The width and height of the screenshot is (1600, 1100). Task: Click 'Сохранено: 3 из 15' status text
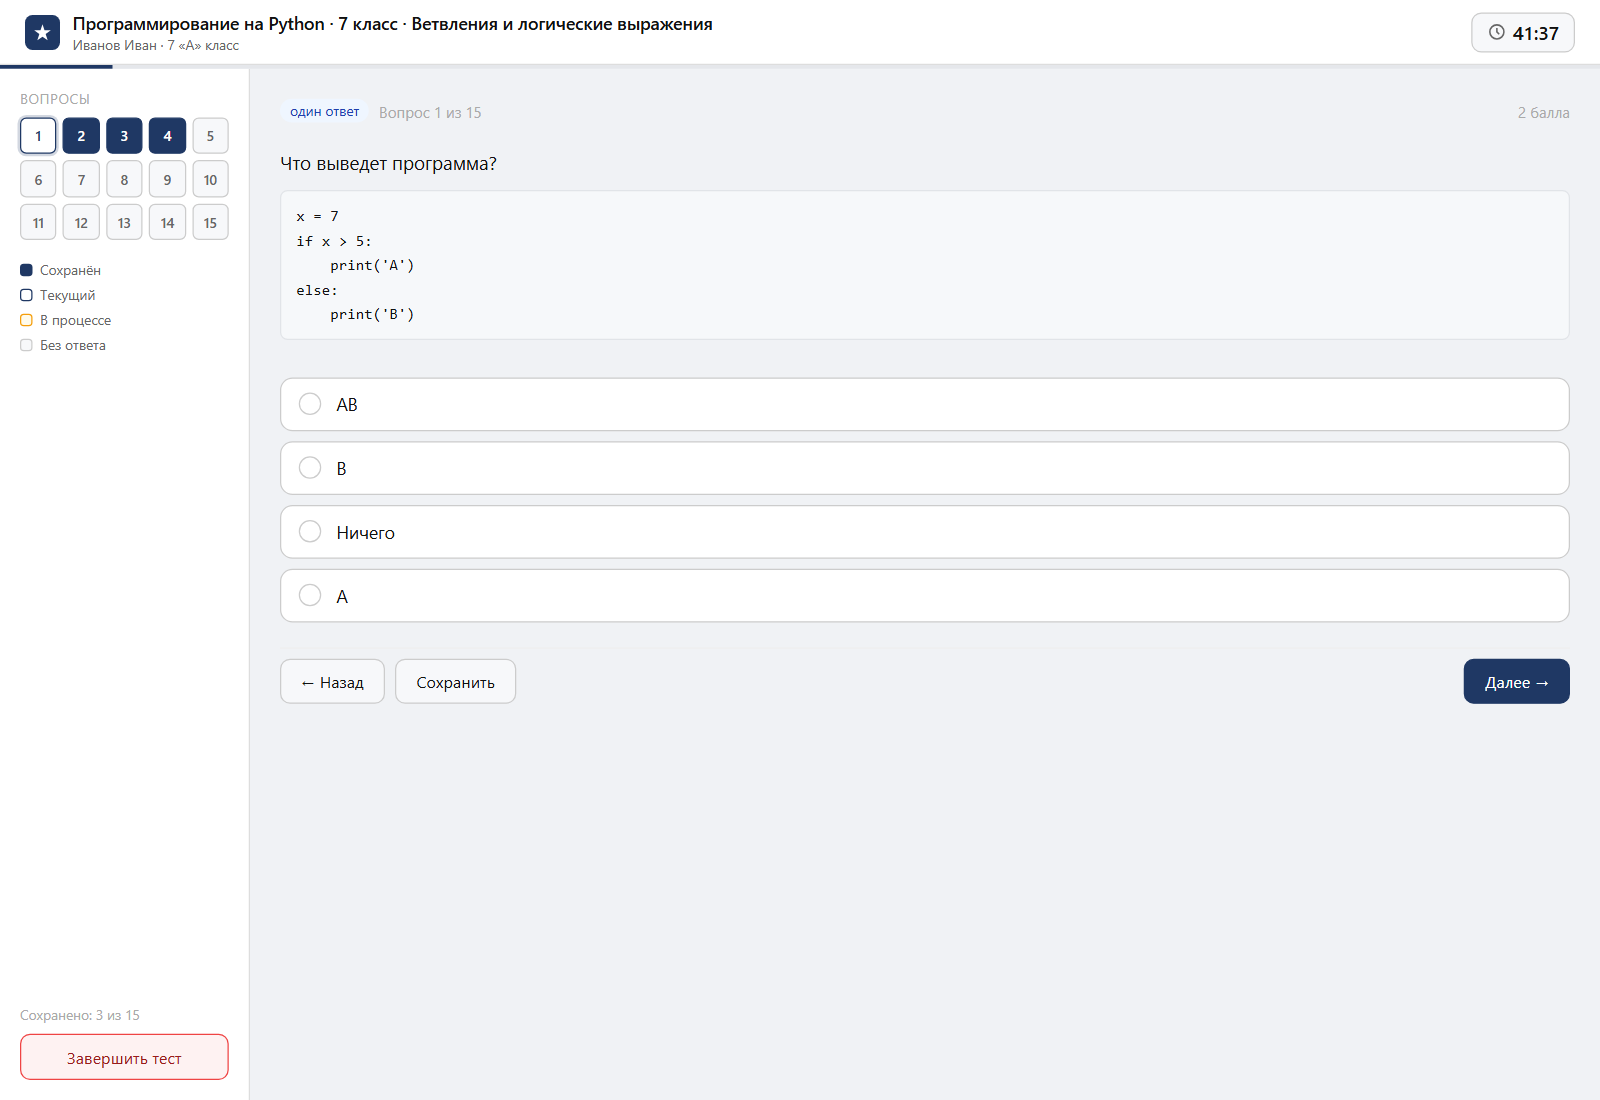pos(80,1015)
